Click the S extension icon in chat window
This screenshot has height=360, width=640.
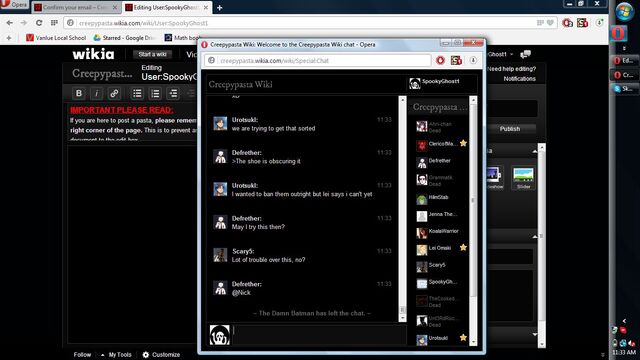click(456, 60)
